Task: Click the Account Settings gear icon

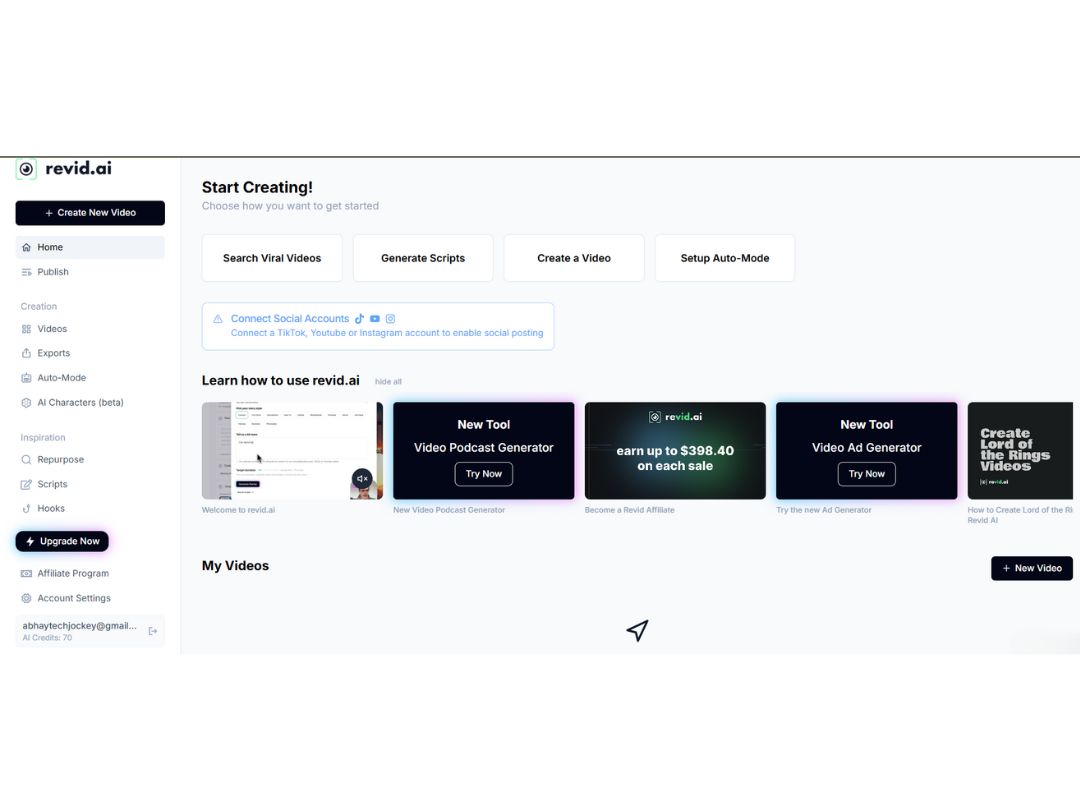Action: click(26, 599)
